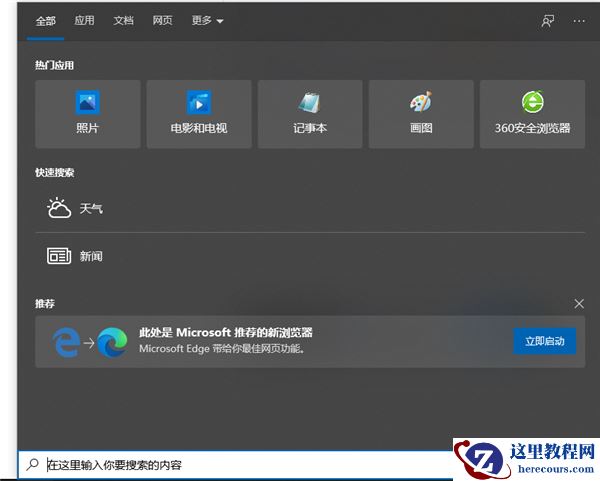Click the legacy Edge logo in the banner

click(x=66, y=342)
